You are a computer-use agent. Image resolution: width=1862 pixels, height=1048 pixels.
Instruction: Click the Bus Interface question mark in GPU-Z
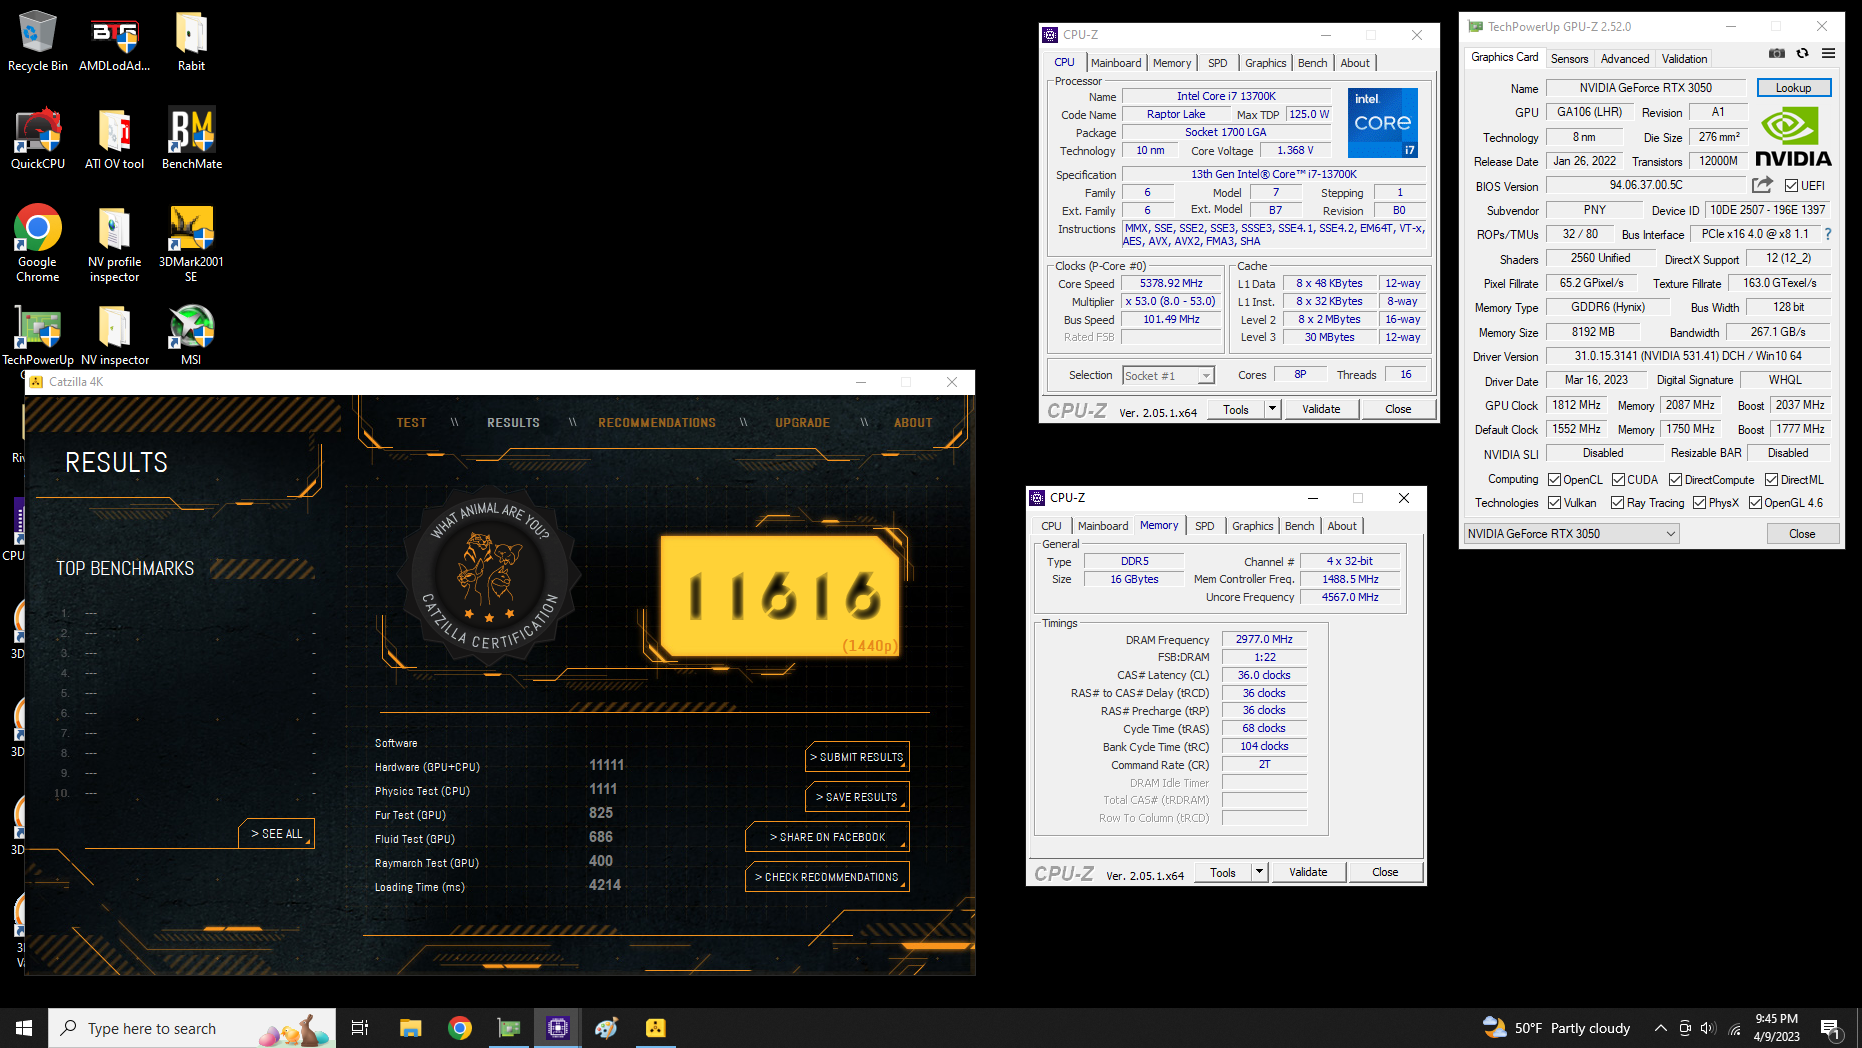(1828, 234)
